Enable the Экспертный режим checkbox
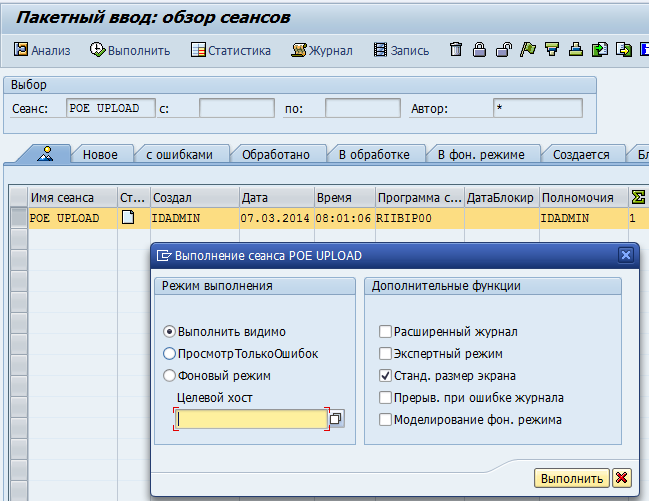Viewport: 649px width, 501px height. point(385,354)
